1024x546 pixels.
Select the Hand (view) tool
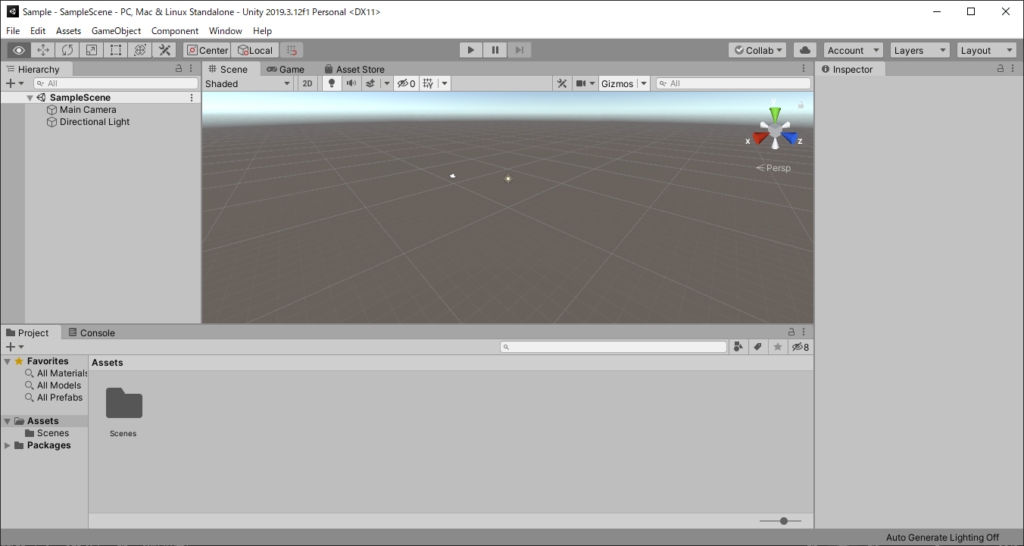18,50
